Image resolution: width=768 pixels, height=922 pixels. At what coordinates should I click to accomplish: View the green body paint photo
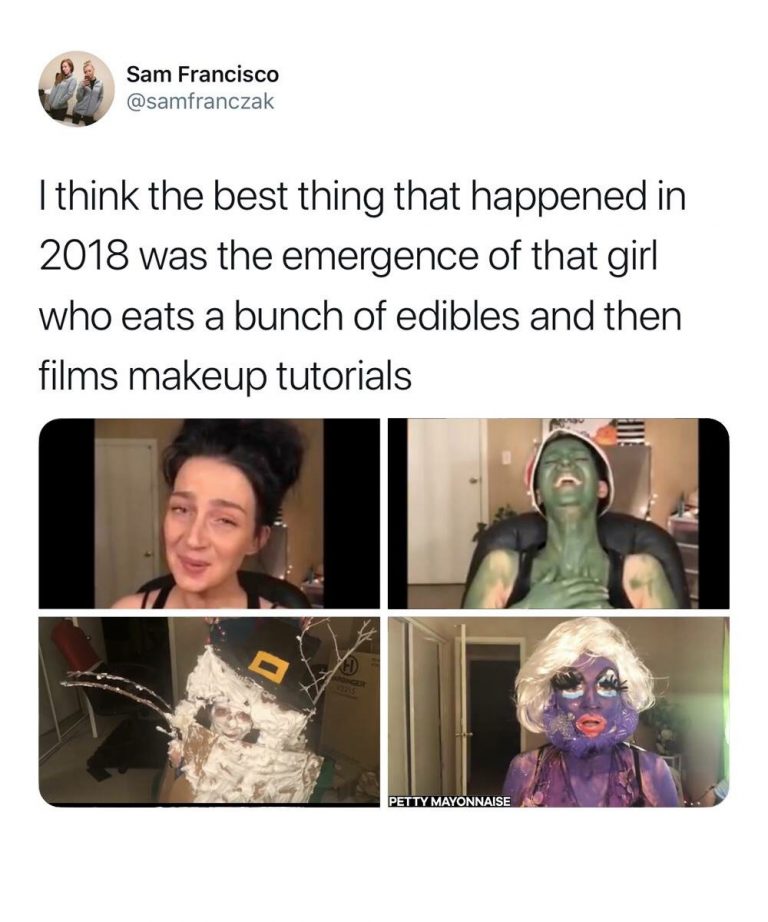tap(559, 513)
